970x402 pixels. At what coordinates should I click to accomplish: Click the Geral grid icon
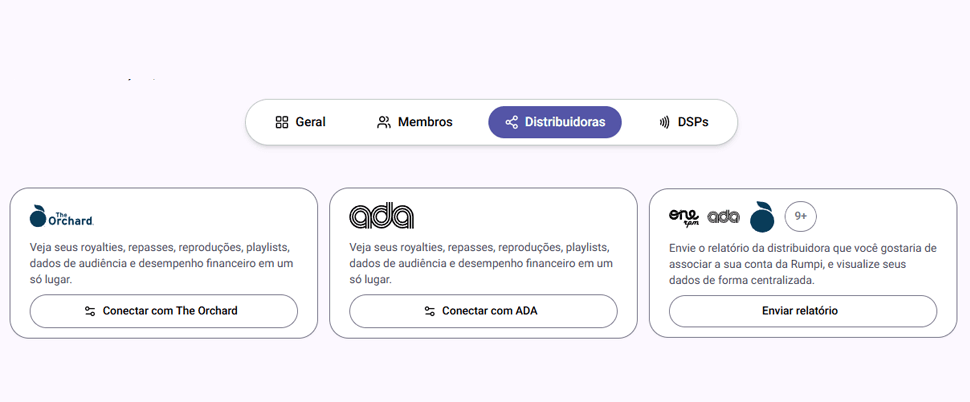pos(282,122)
